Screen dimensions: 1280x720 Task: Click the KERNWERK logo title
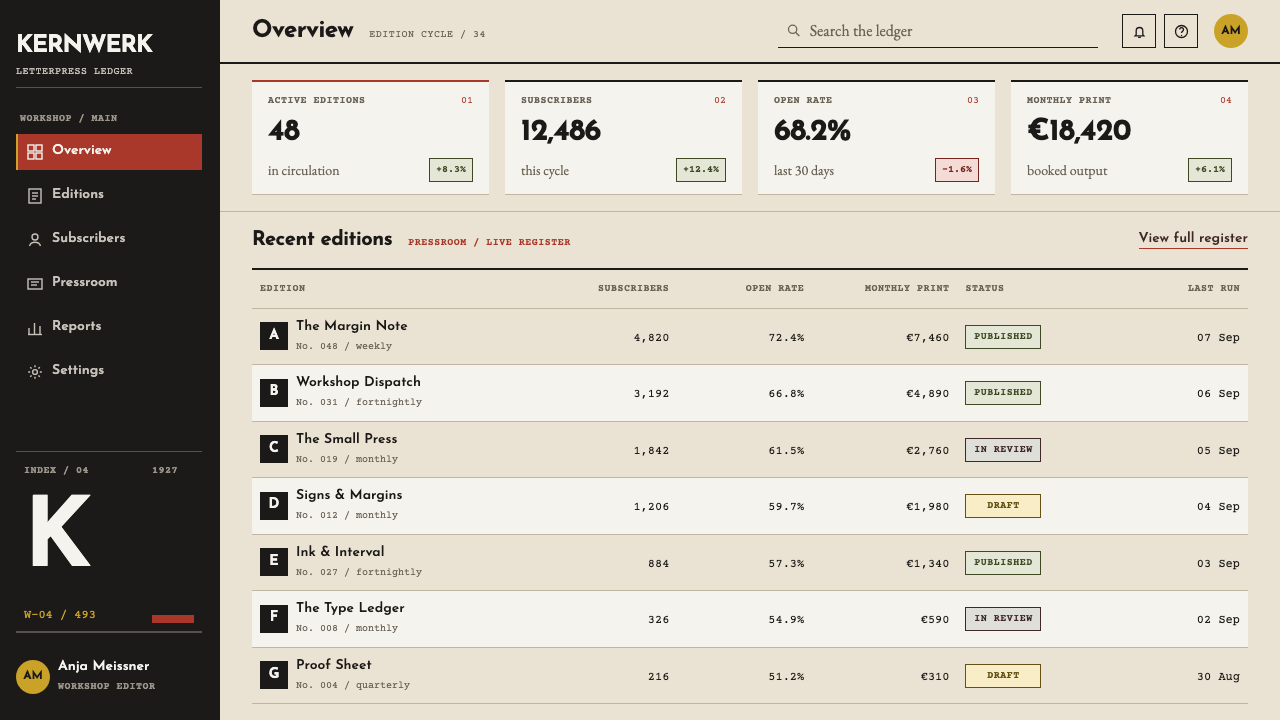coord(85,43)
